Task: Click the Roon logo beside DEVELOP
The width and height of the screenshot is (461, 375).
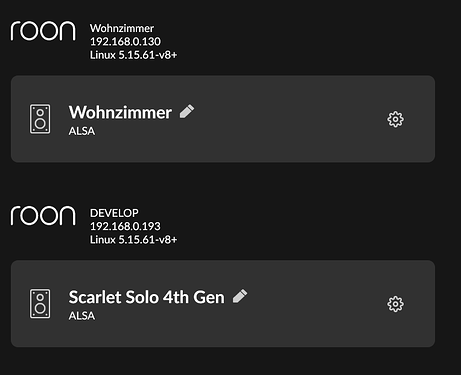Action: pos(43,216)
